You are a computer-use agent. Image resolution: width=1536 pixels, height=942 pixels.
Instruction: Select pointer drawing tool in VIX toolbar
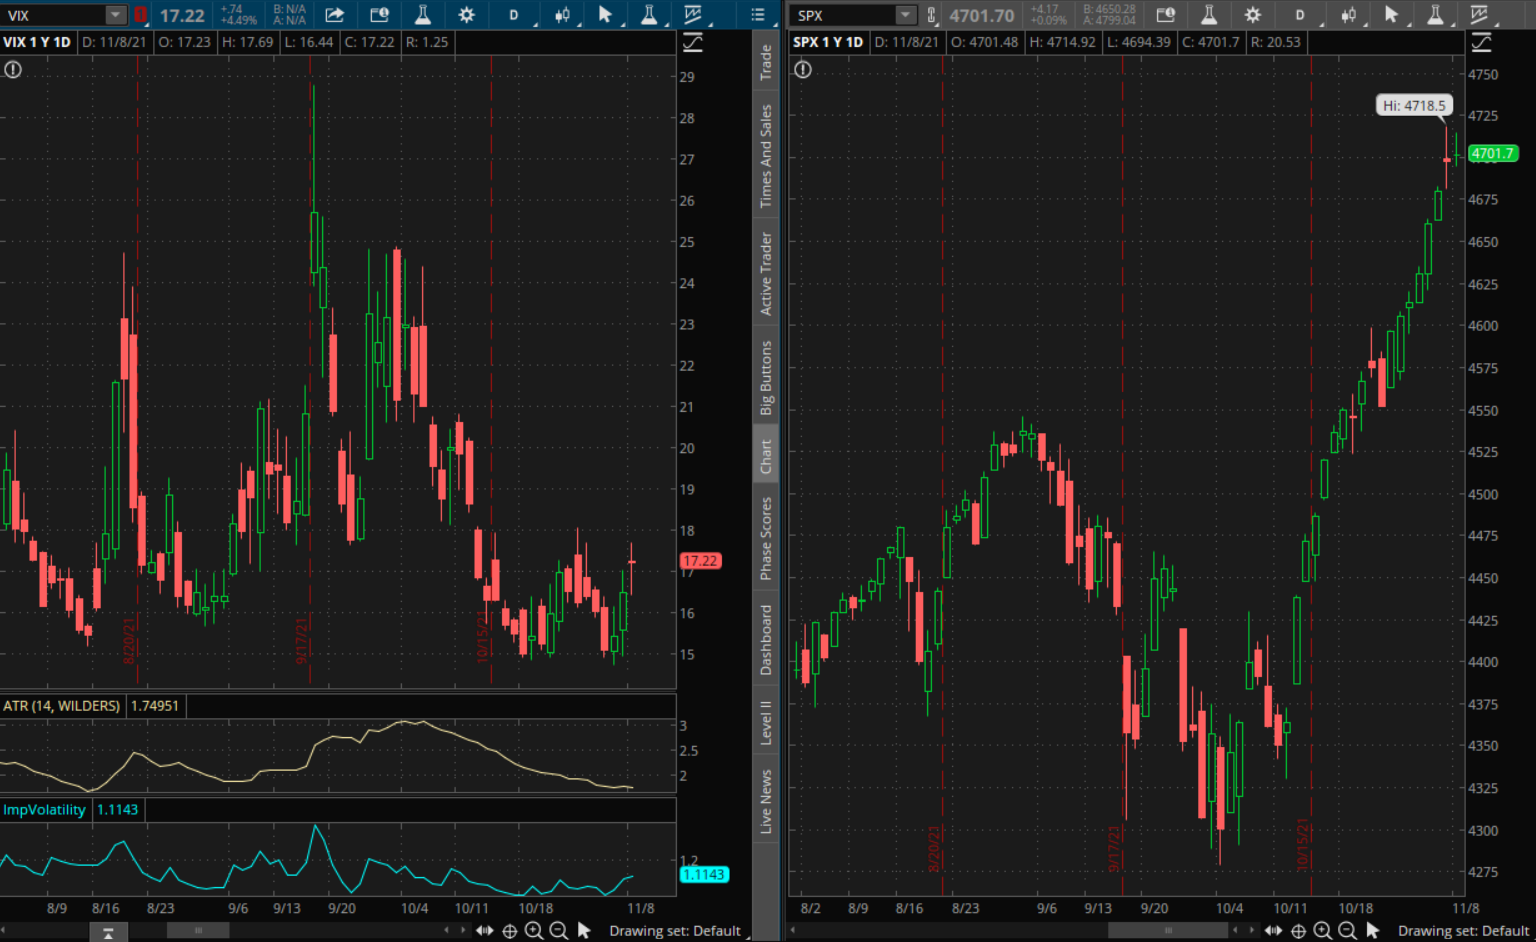(605, 15)
